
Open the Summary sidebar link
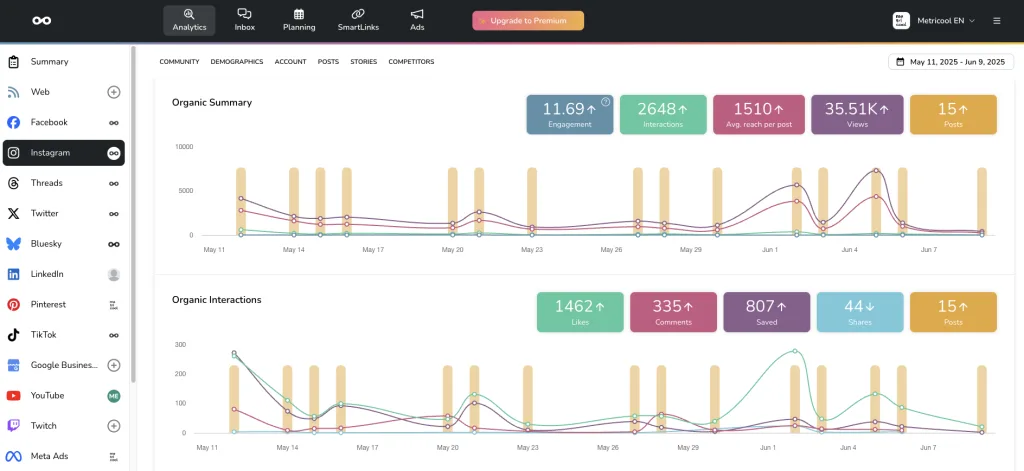click(49, 62)
